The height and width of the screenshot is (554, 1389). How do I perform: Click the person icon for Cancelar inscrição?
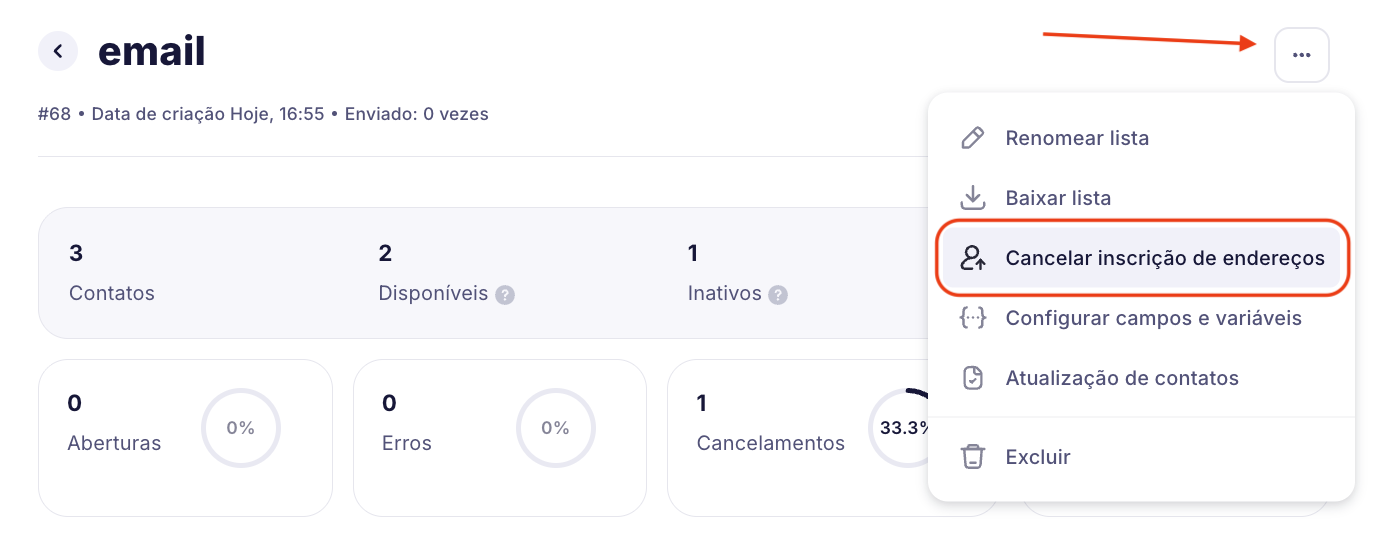[x=972, y=258]
